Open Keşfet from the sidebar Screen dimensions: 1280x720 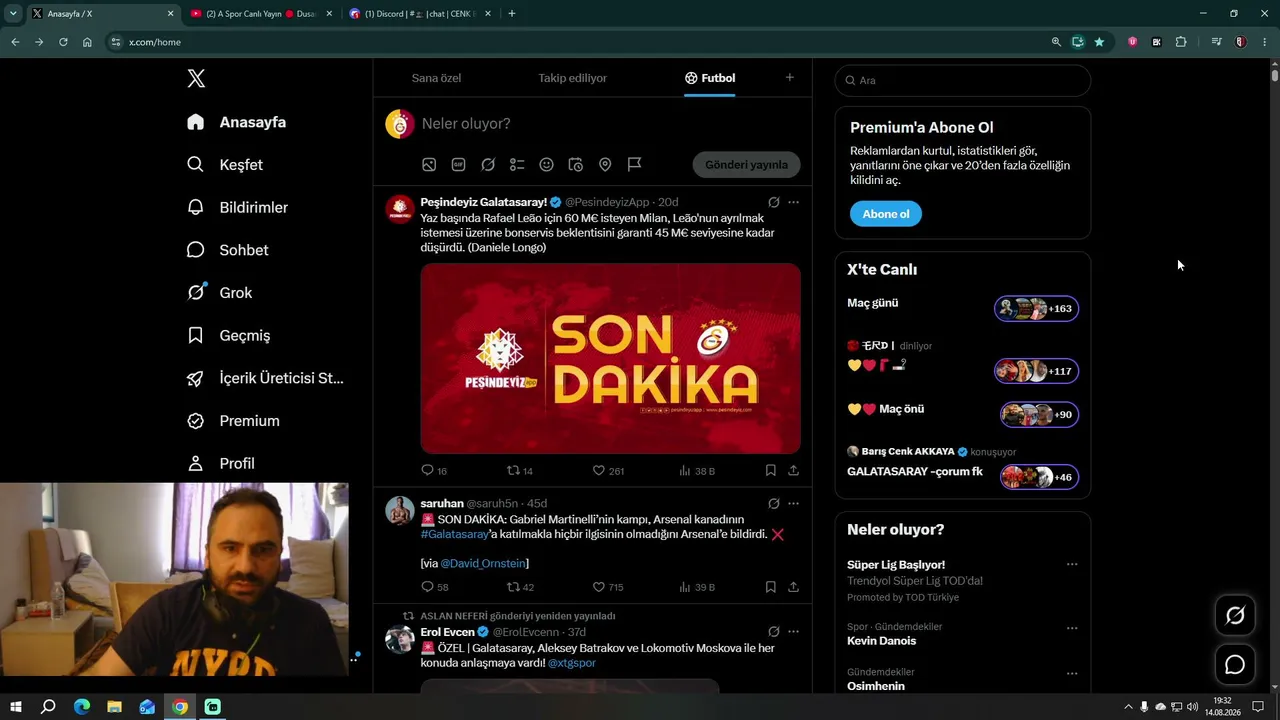[x=225, y=165]
